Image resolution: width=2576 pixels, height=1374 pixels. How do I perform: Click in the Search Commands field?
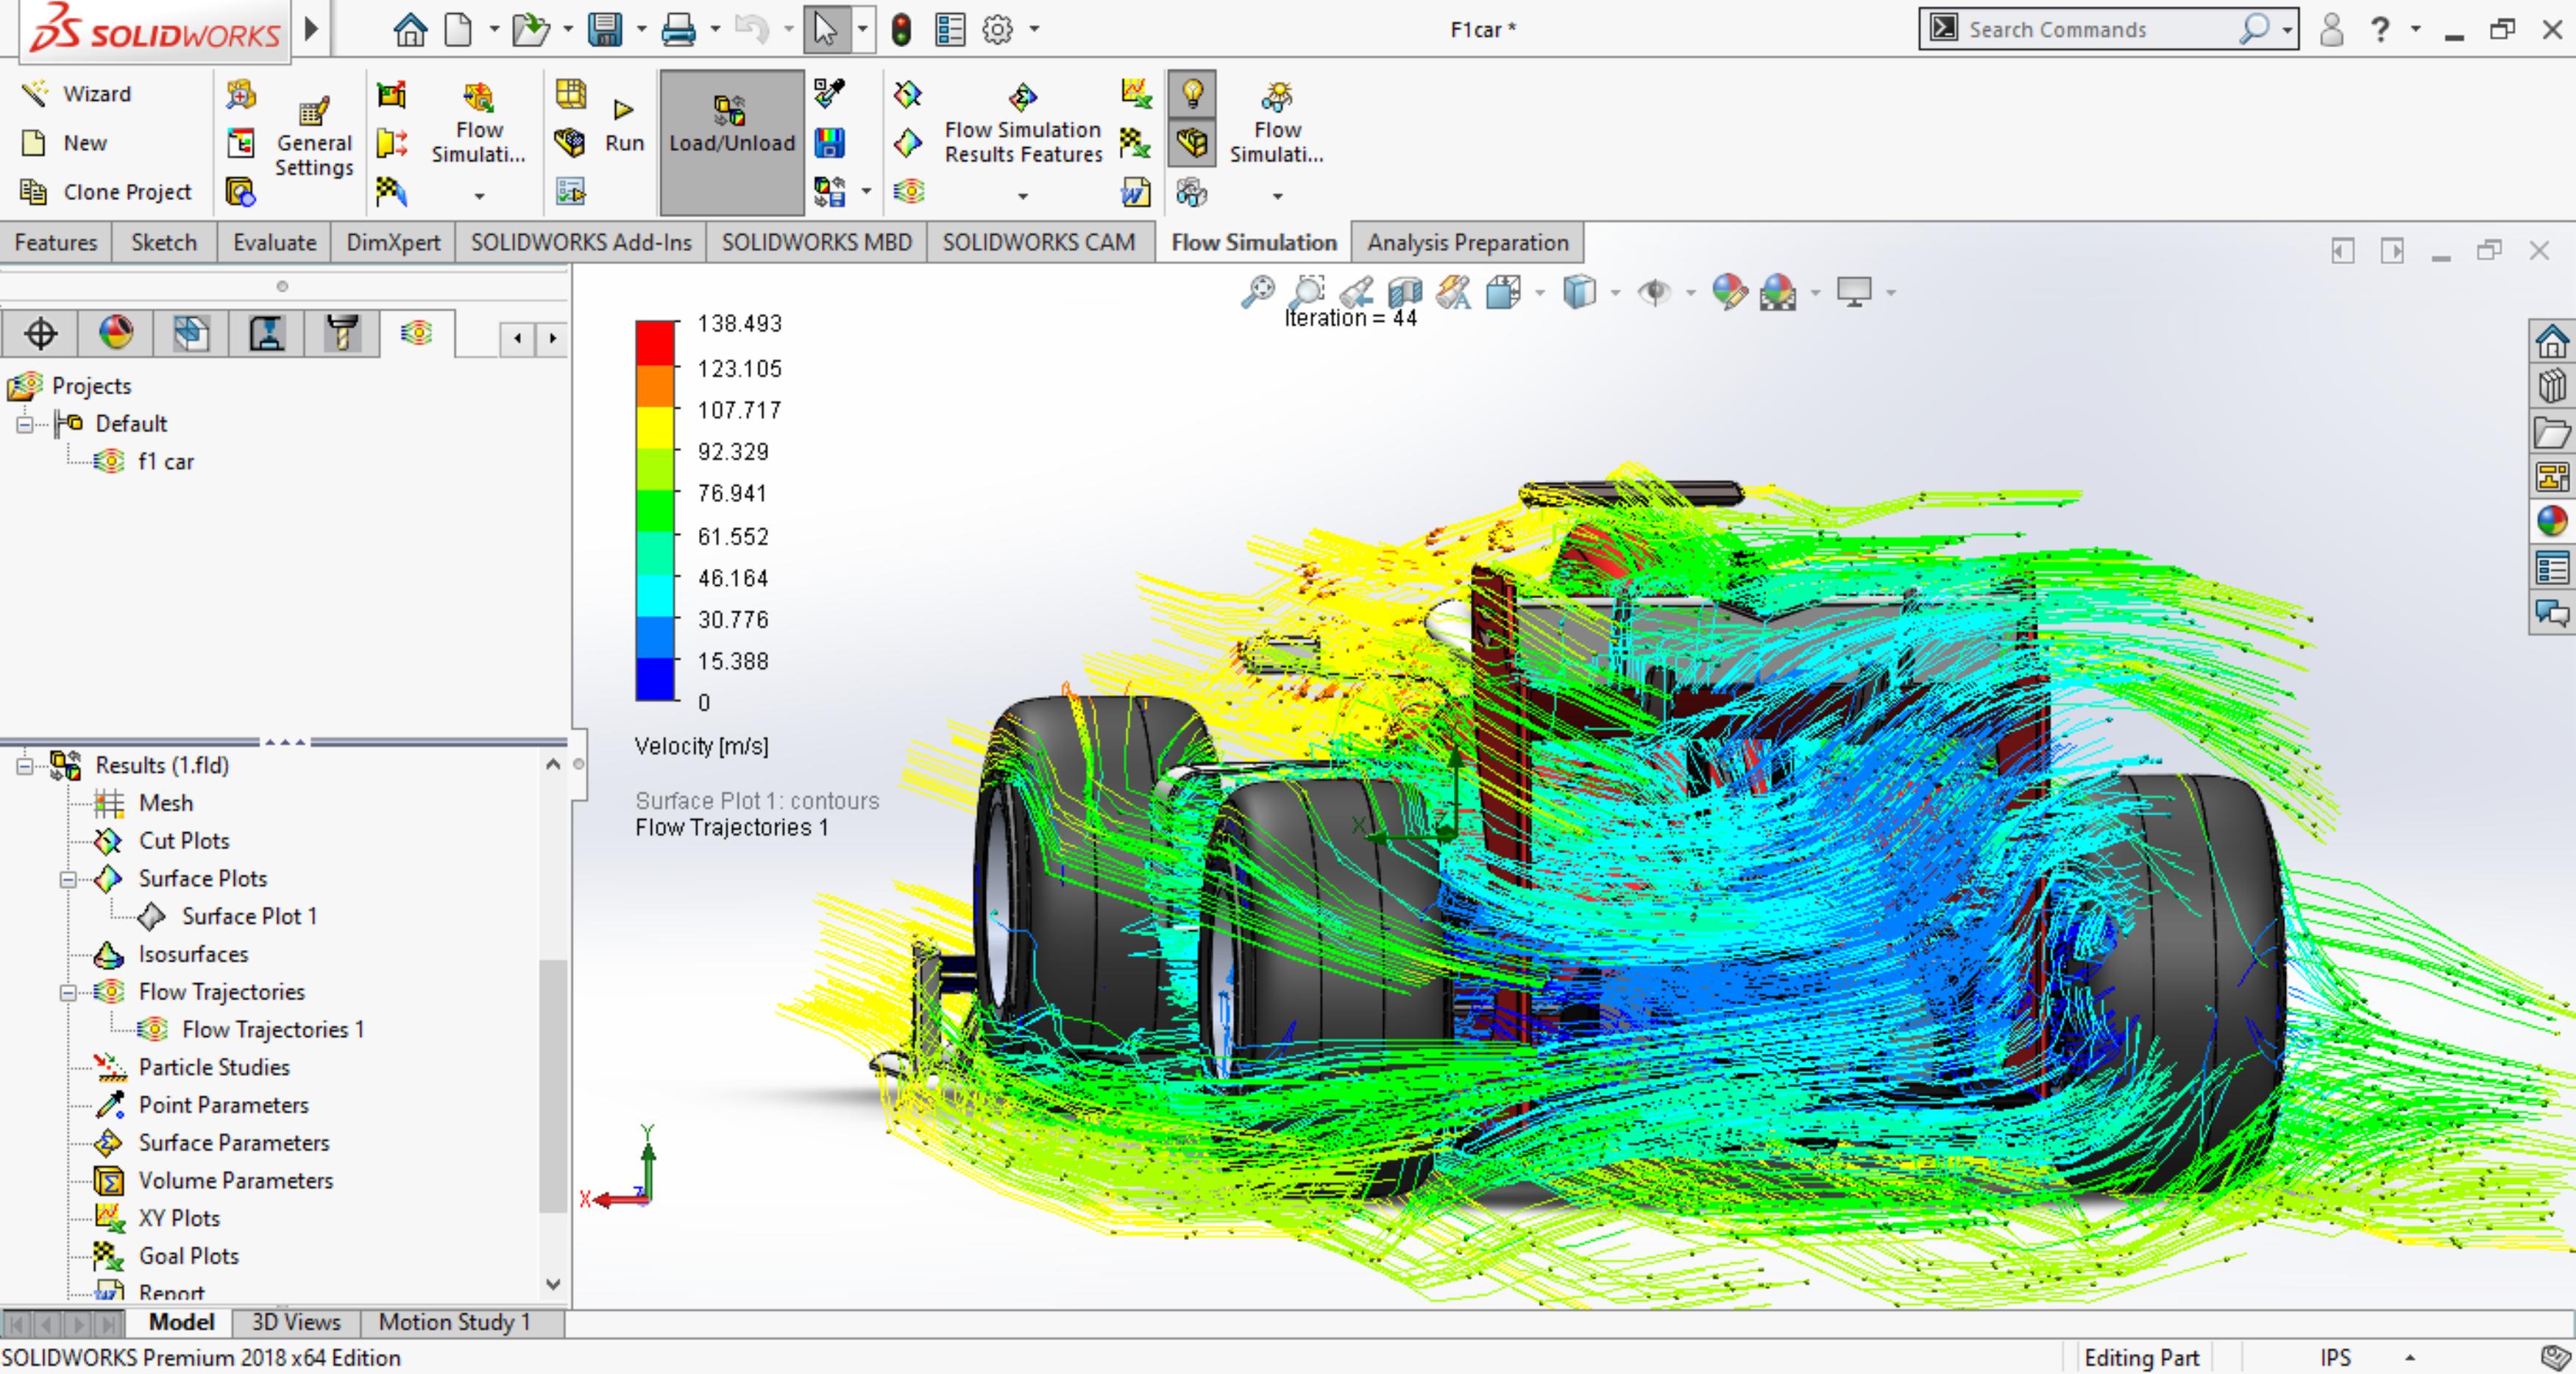pos(2100,30)
